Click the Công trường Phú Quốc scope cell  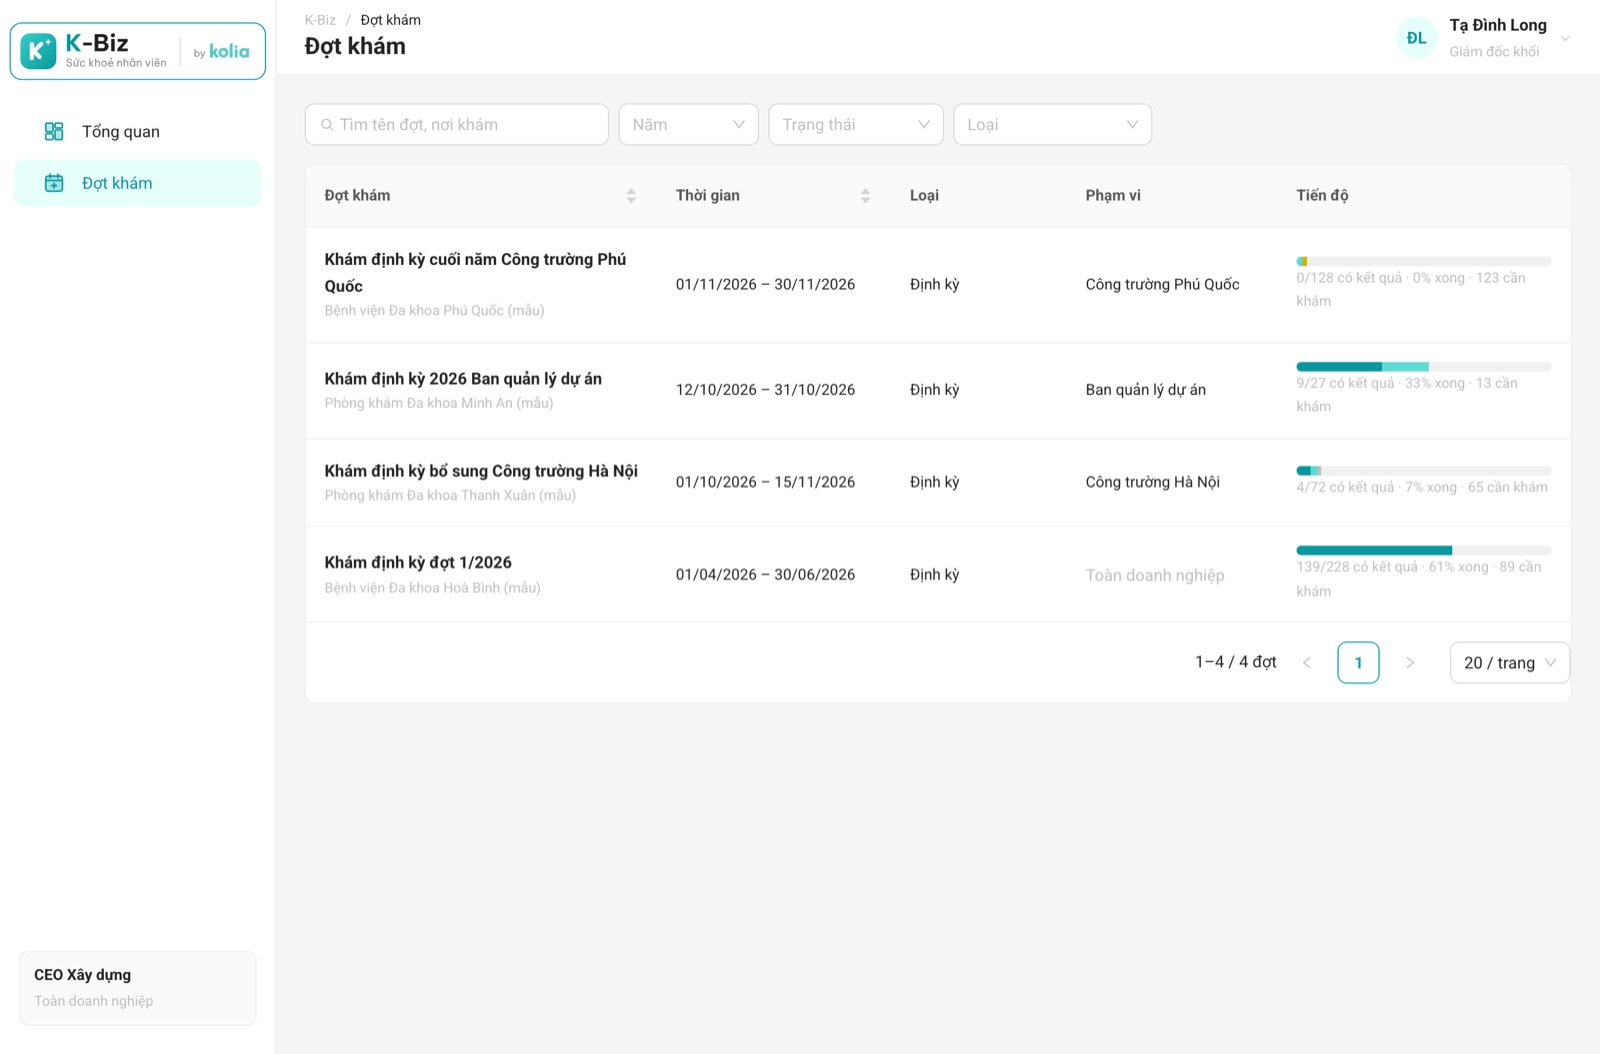point(1163,285)
